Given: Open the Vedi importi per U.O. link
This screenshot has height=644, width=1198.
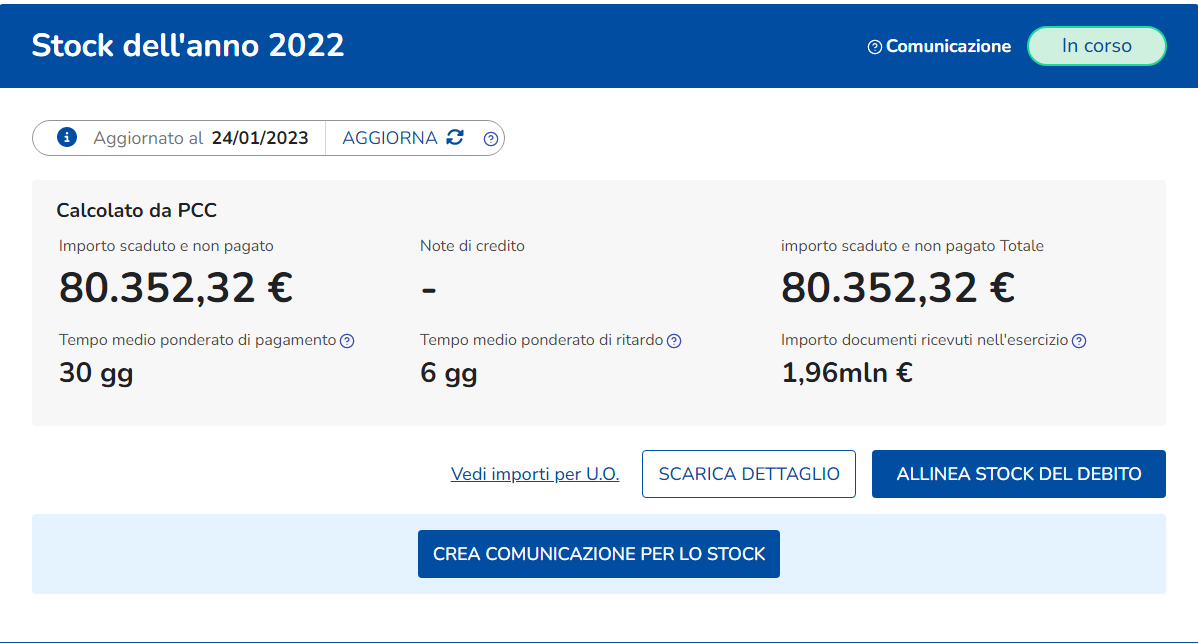Looking at the screenshot, I should [x=535, y=474].
